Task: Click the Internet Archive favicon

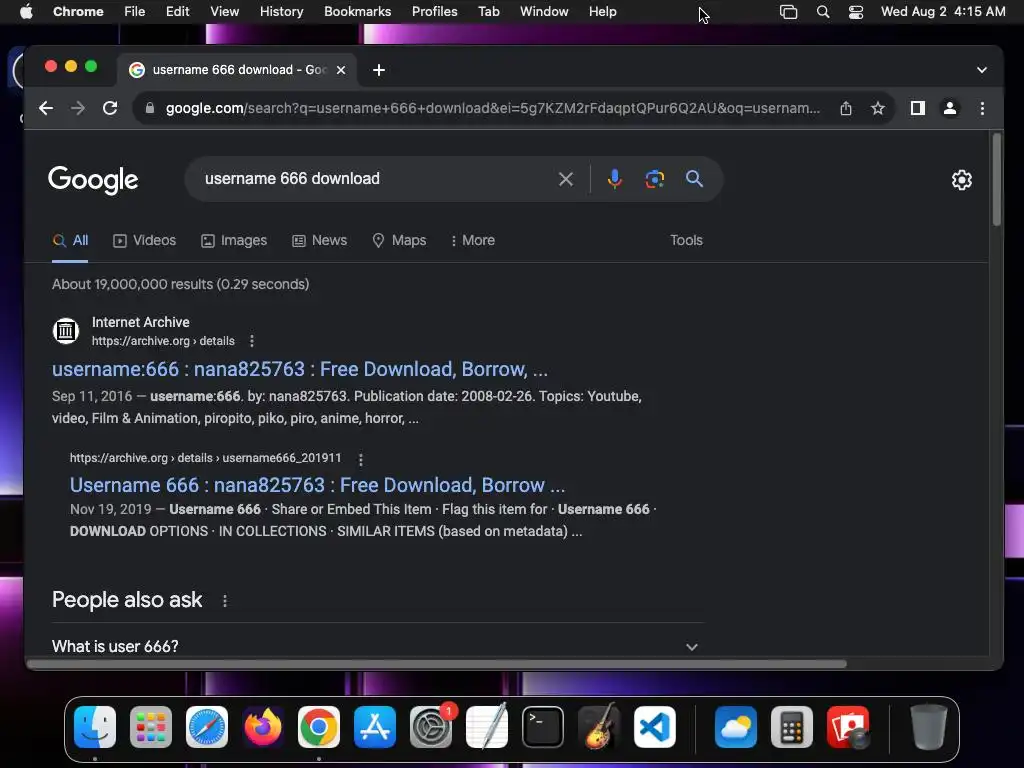Action: pos(66,331)
